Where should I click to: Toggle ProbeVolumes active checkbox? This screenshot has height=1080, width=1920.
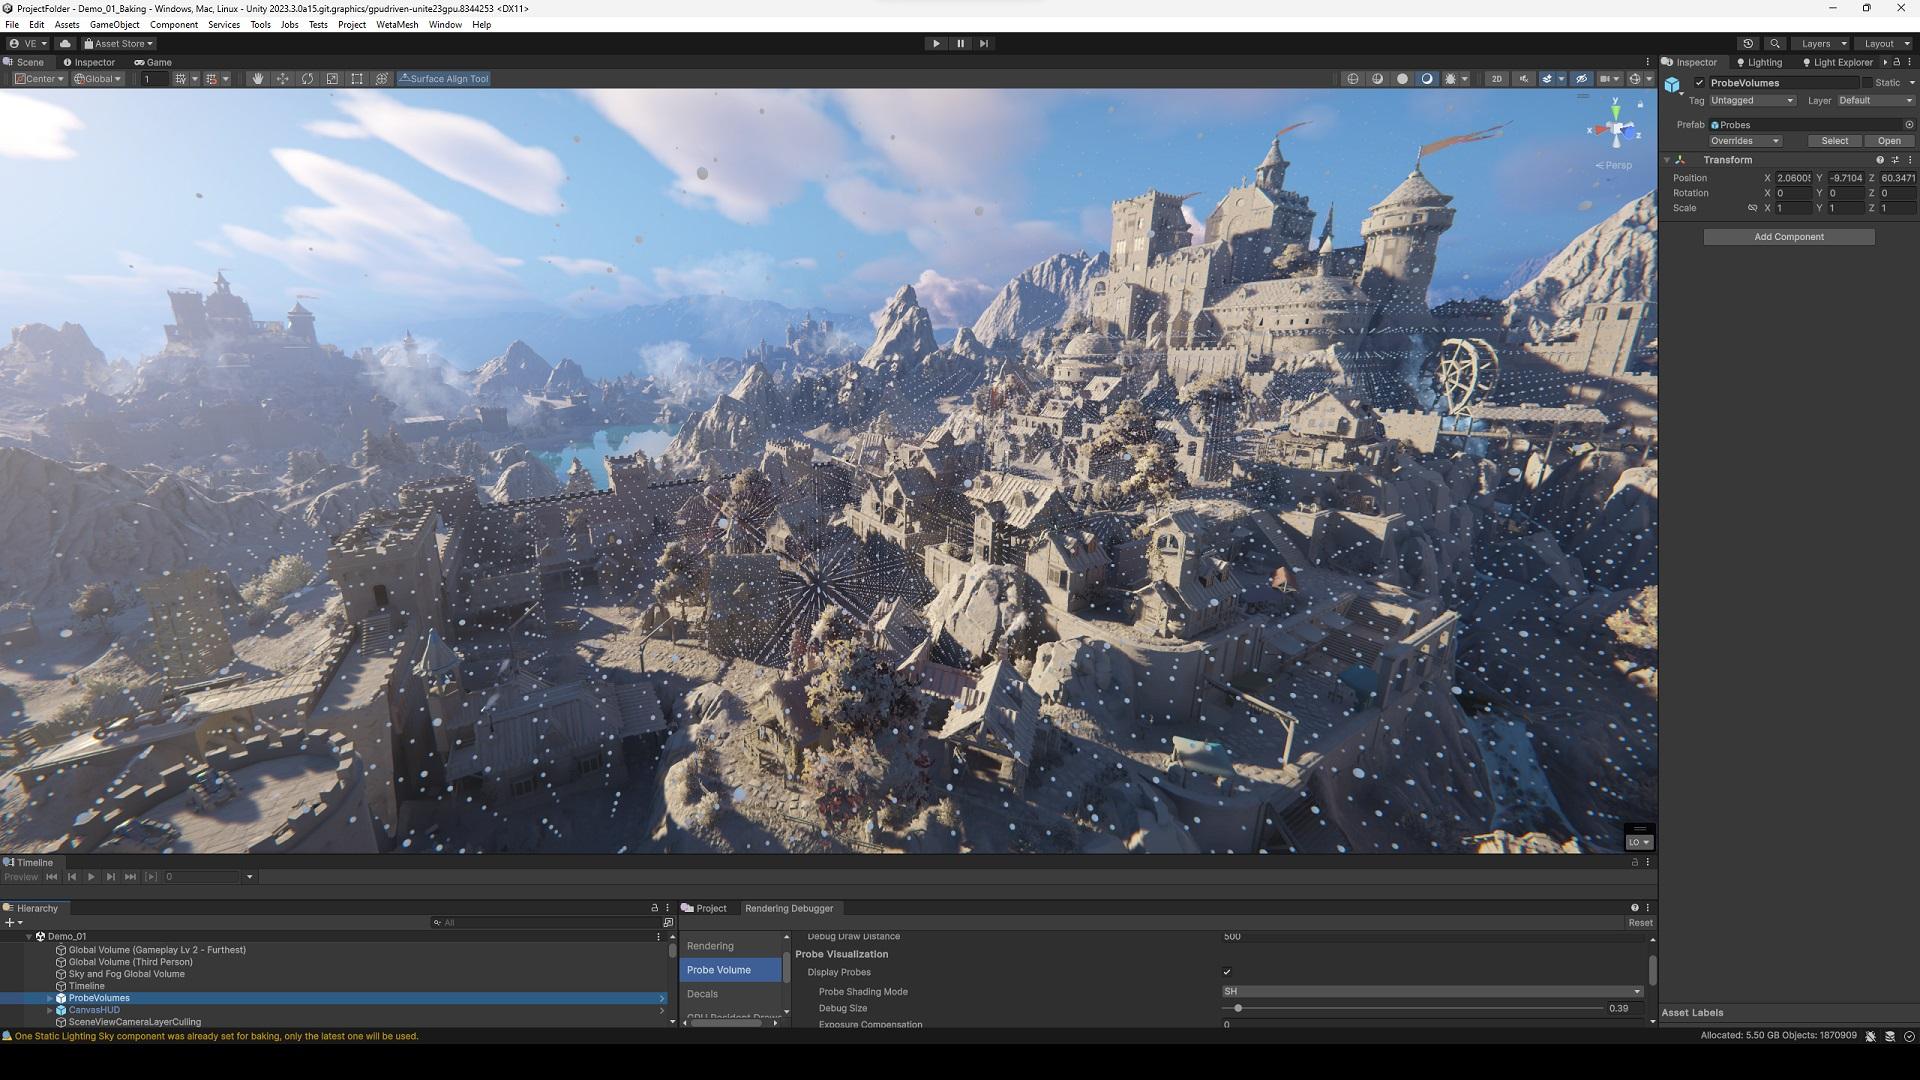click(1699, 83)
